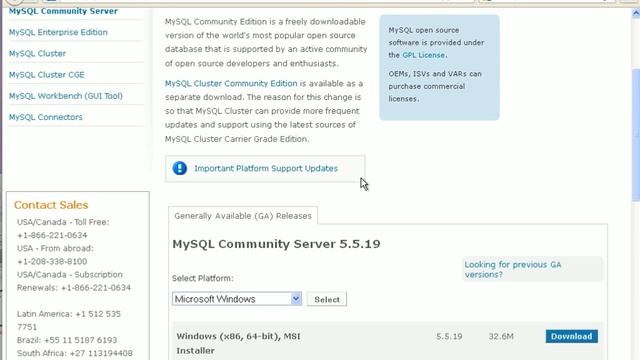Open the GPL License link
This screenshot has height=360, width=640.
[x=424, y=55]
